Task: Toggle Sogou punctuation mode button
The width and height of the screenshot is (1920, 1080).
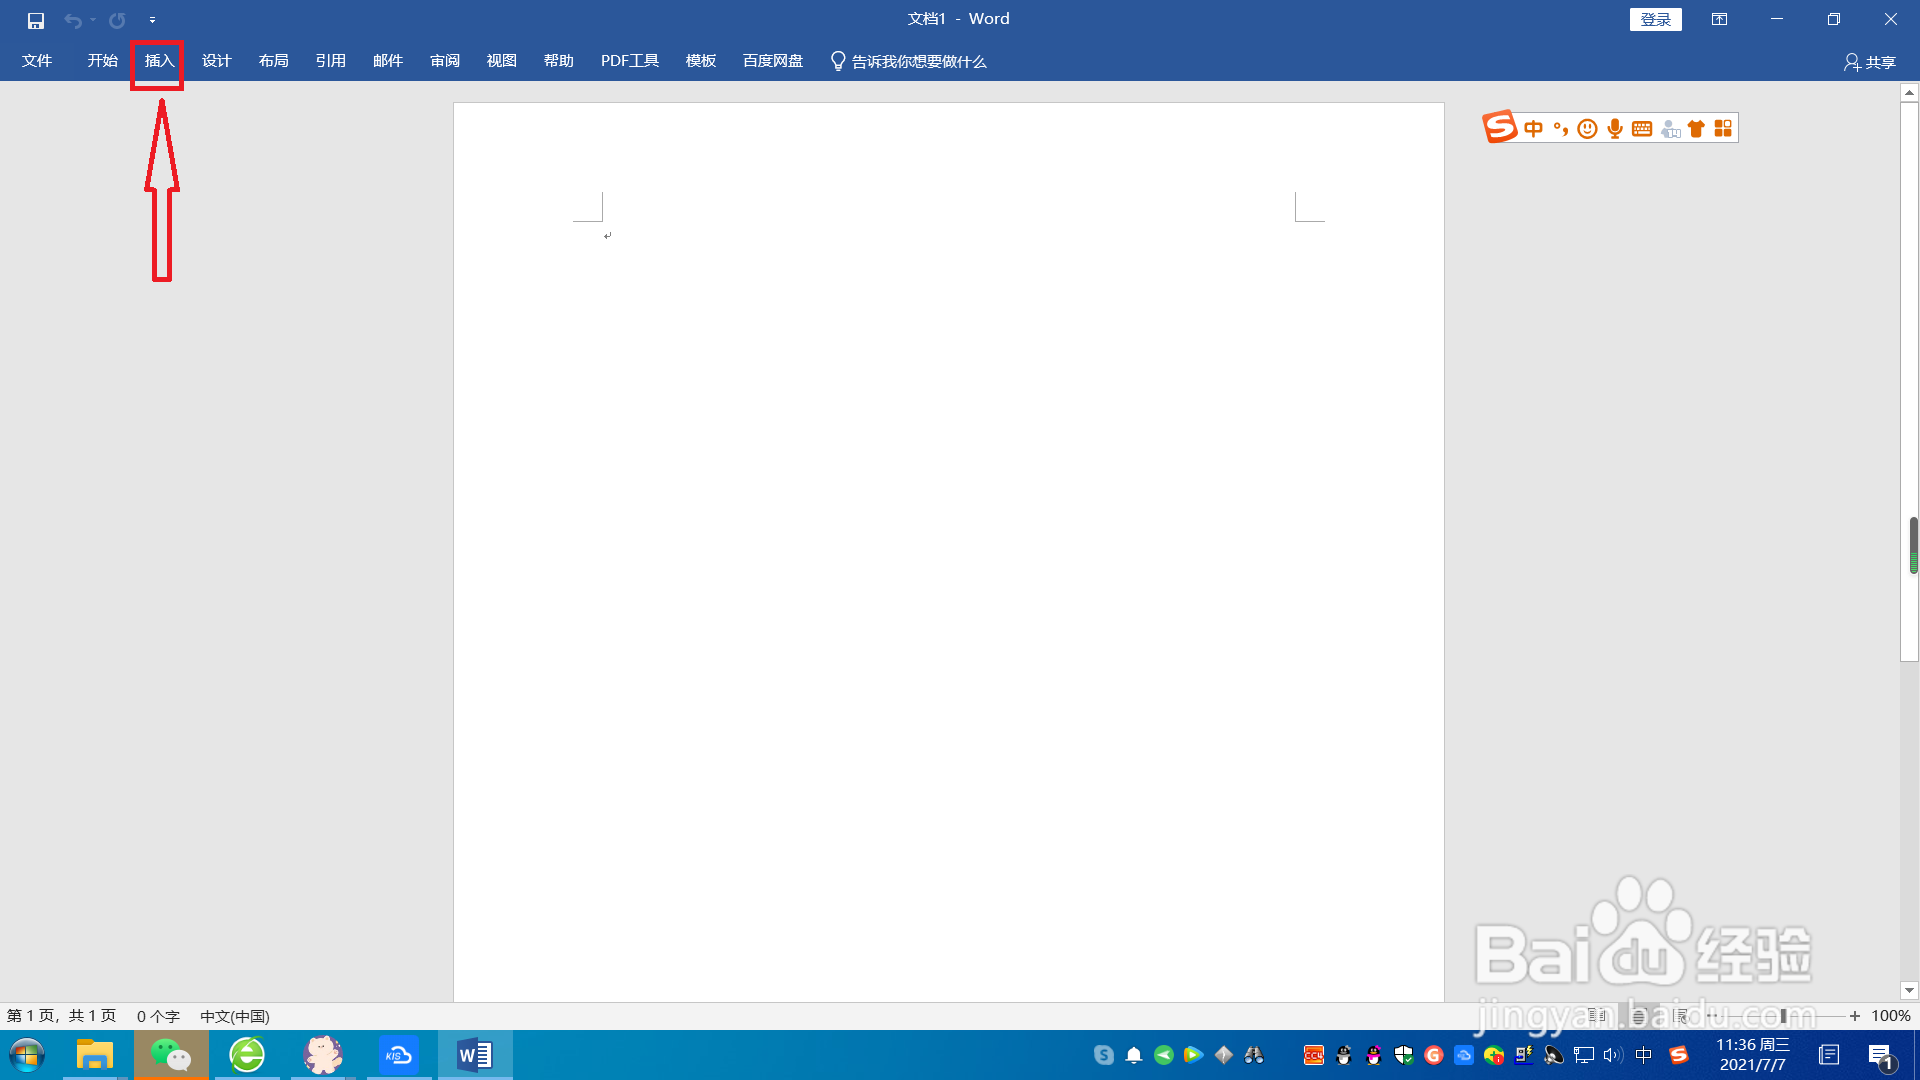Action: [x=1560, y=128]
